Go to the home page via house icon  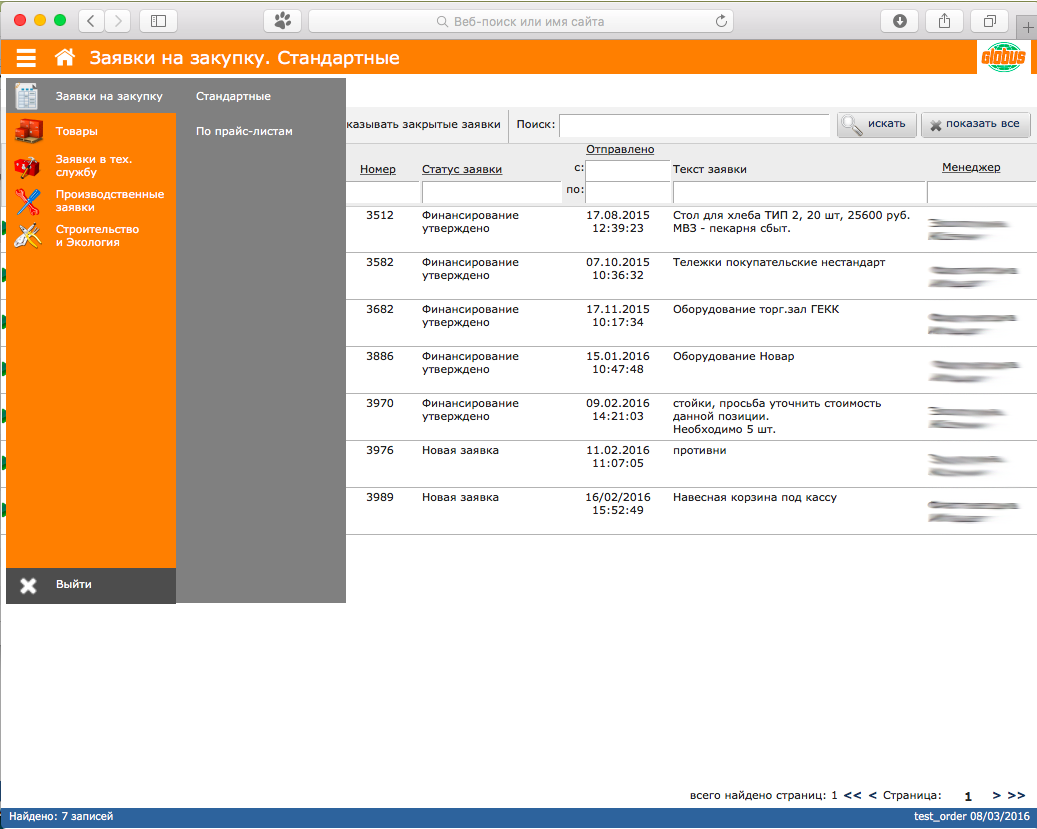[65, 58]
